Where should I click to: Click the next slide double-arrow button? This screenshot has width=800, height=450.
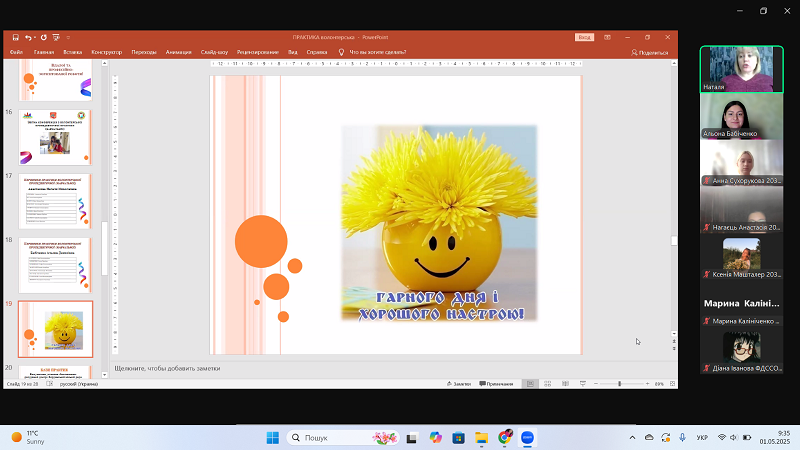[674, 348]
